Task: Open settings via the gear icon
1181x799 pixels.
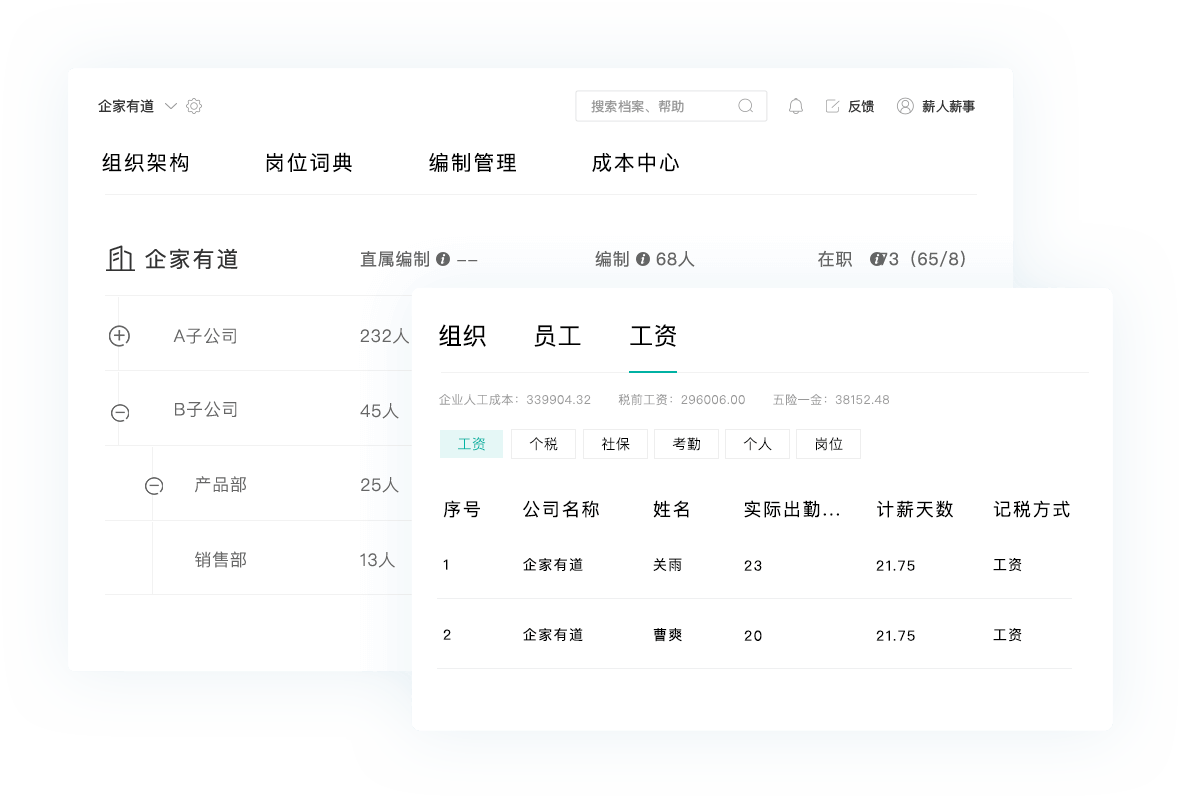Action: [x=193, y=105]
